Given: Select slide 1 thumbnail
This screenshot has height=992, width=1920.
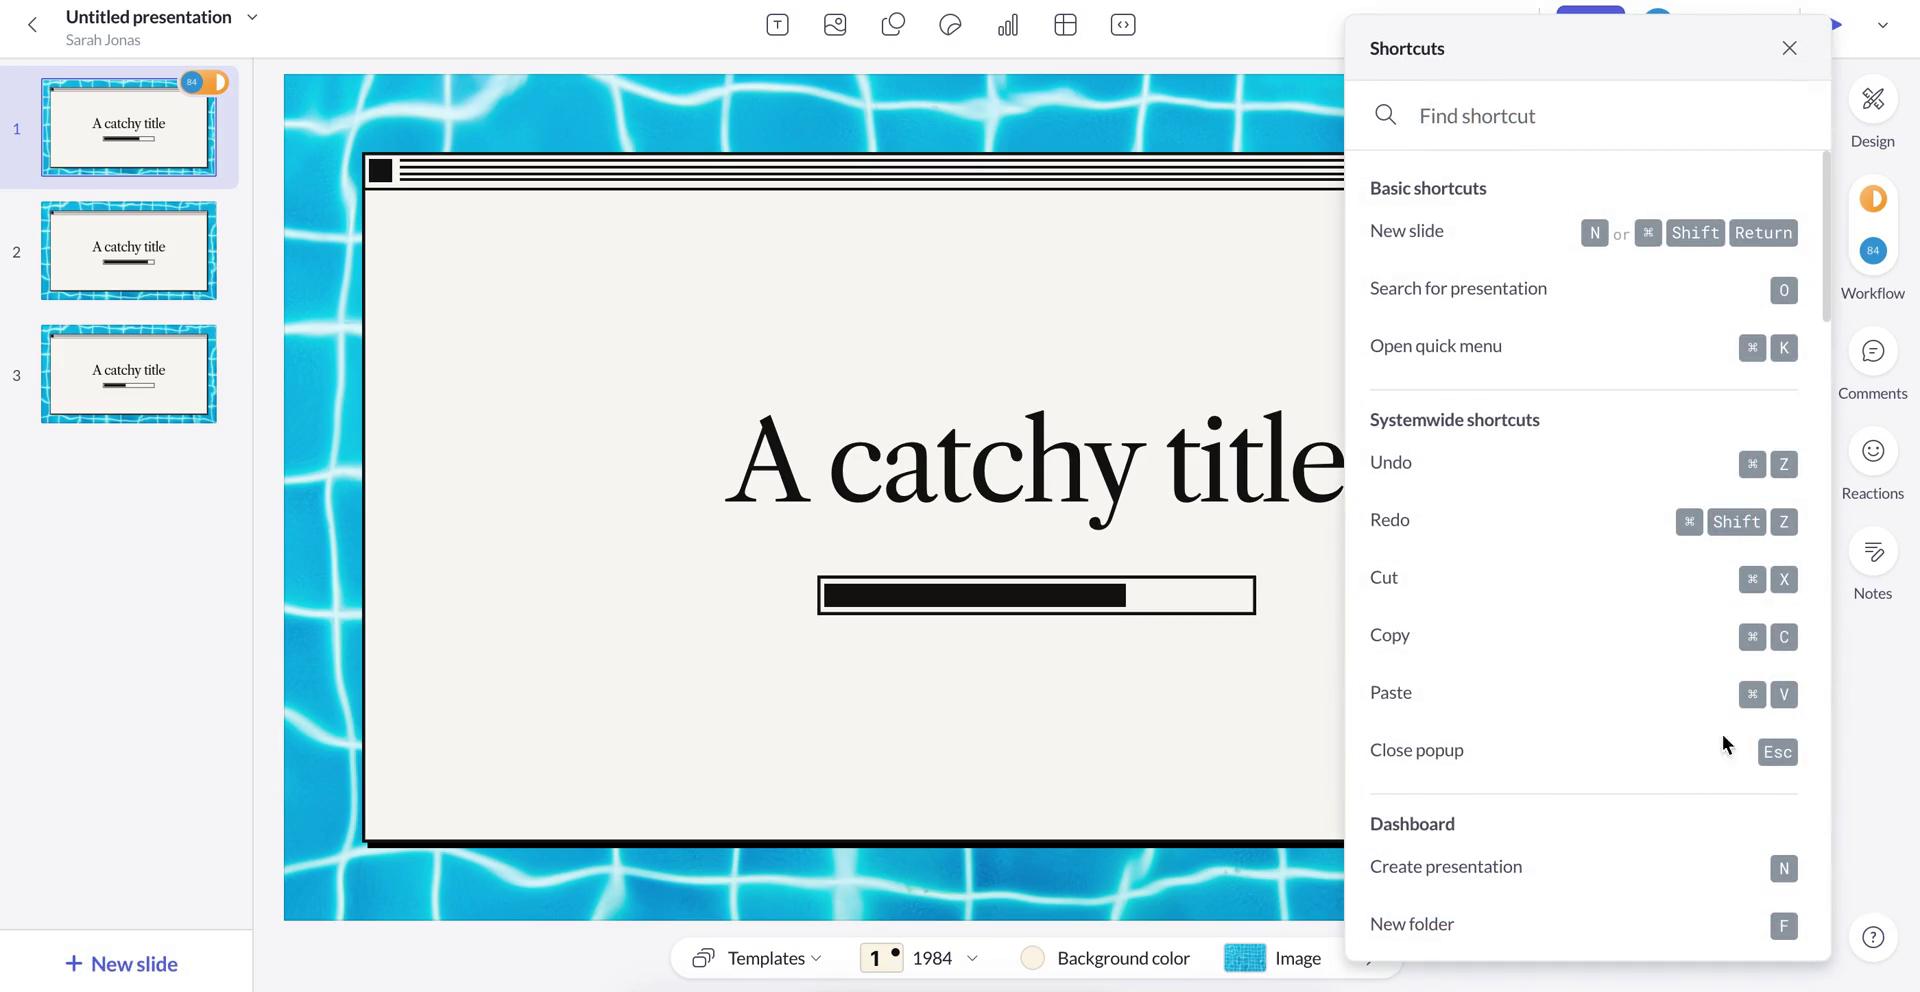Looking at the screenshot, I should [x=128, y=128].
